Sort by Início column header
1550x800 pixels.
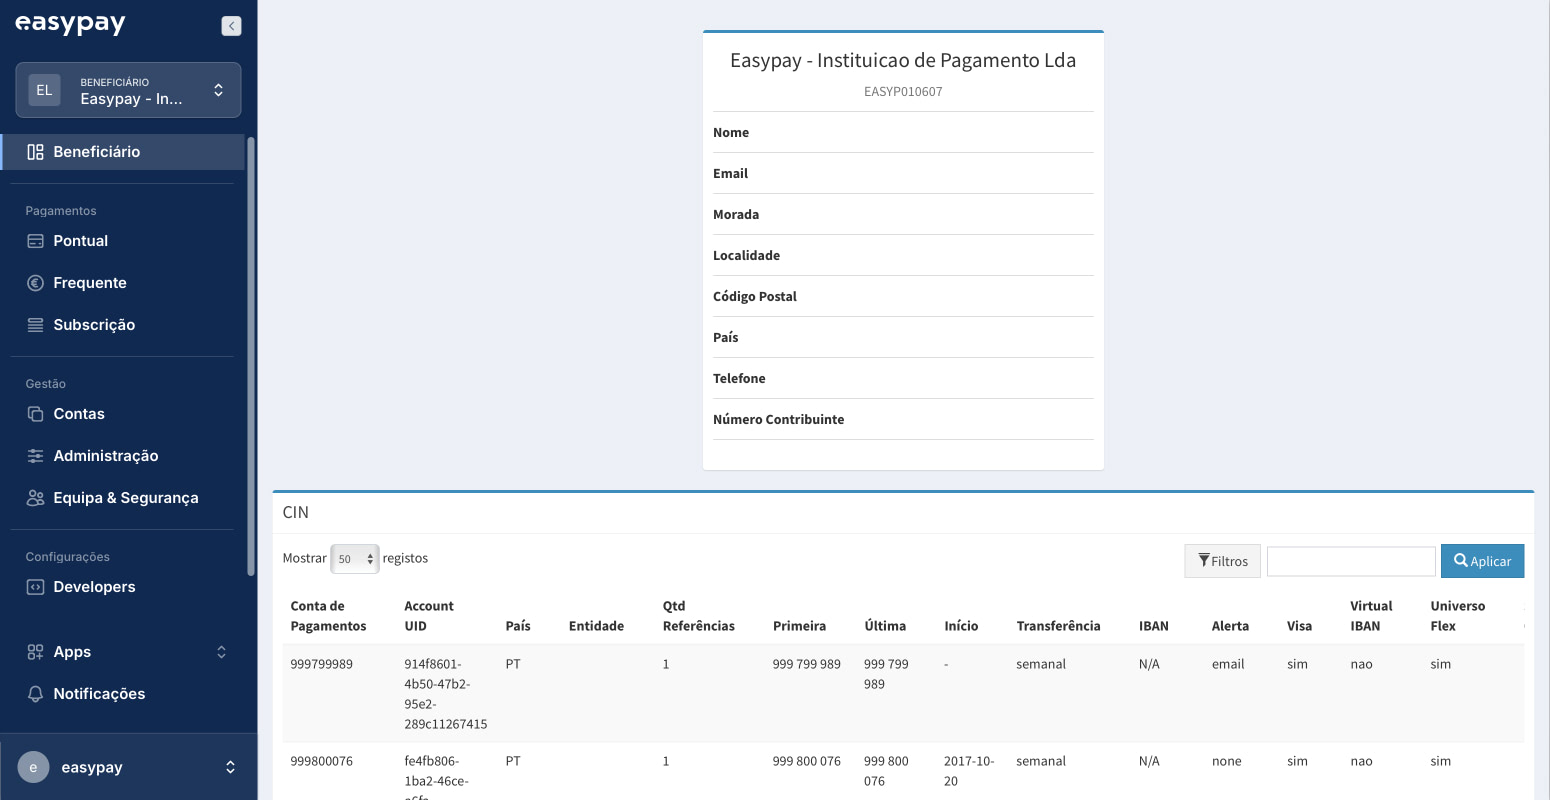tap(961, 626)
